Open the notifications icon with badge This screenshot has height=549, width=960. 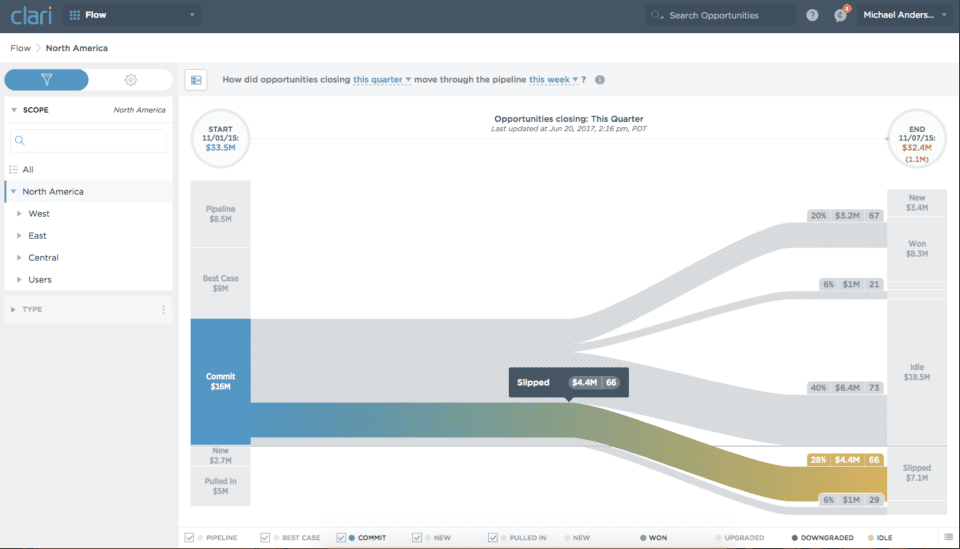[840, 15]
